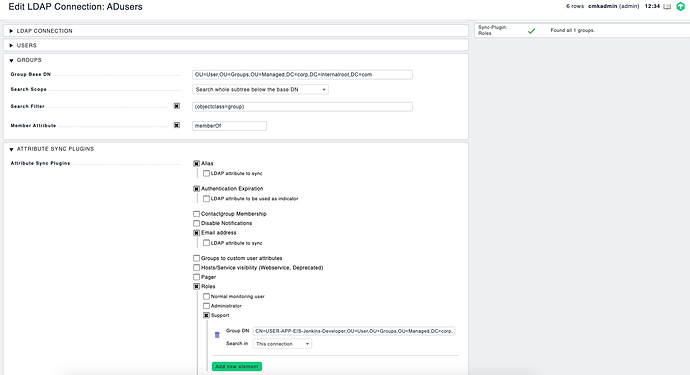Click the cmkadmin user name in header
The width and height of the screenshot is (690, 375).
click(602, 7)
